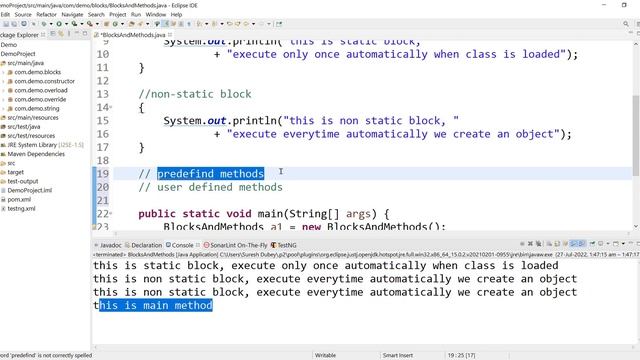This screenshot has width=640, height=360.
Task: Switch to the Declaration tab
Action: (x=143, y=245)
